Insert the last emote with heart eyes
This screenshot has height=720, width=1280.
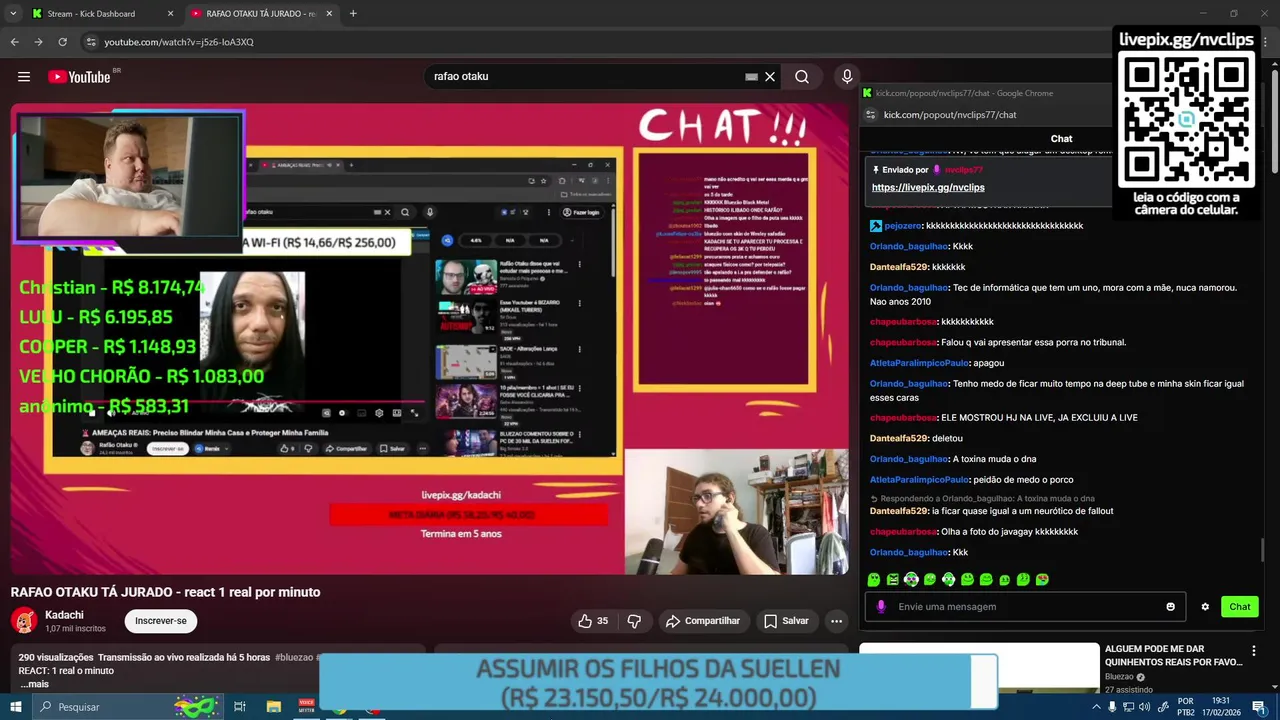pyautogui.click(x=1042, y=579)
